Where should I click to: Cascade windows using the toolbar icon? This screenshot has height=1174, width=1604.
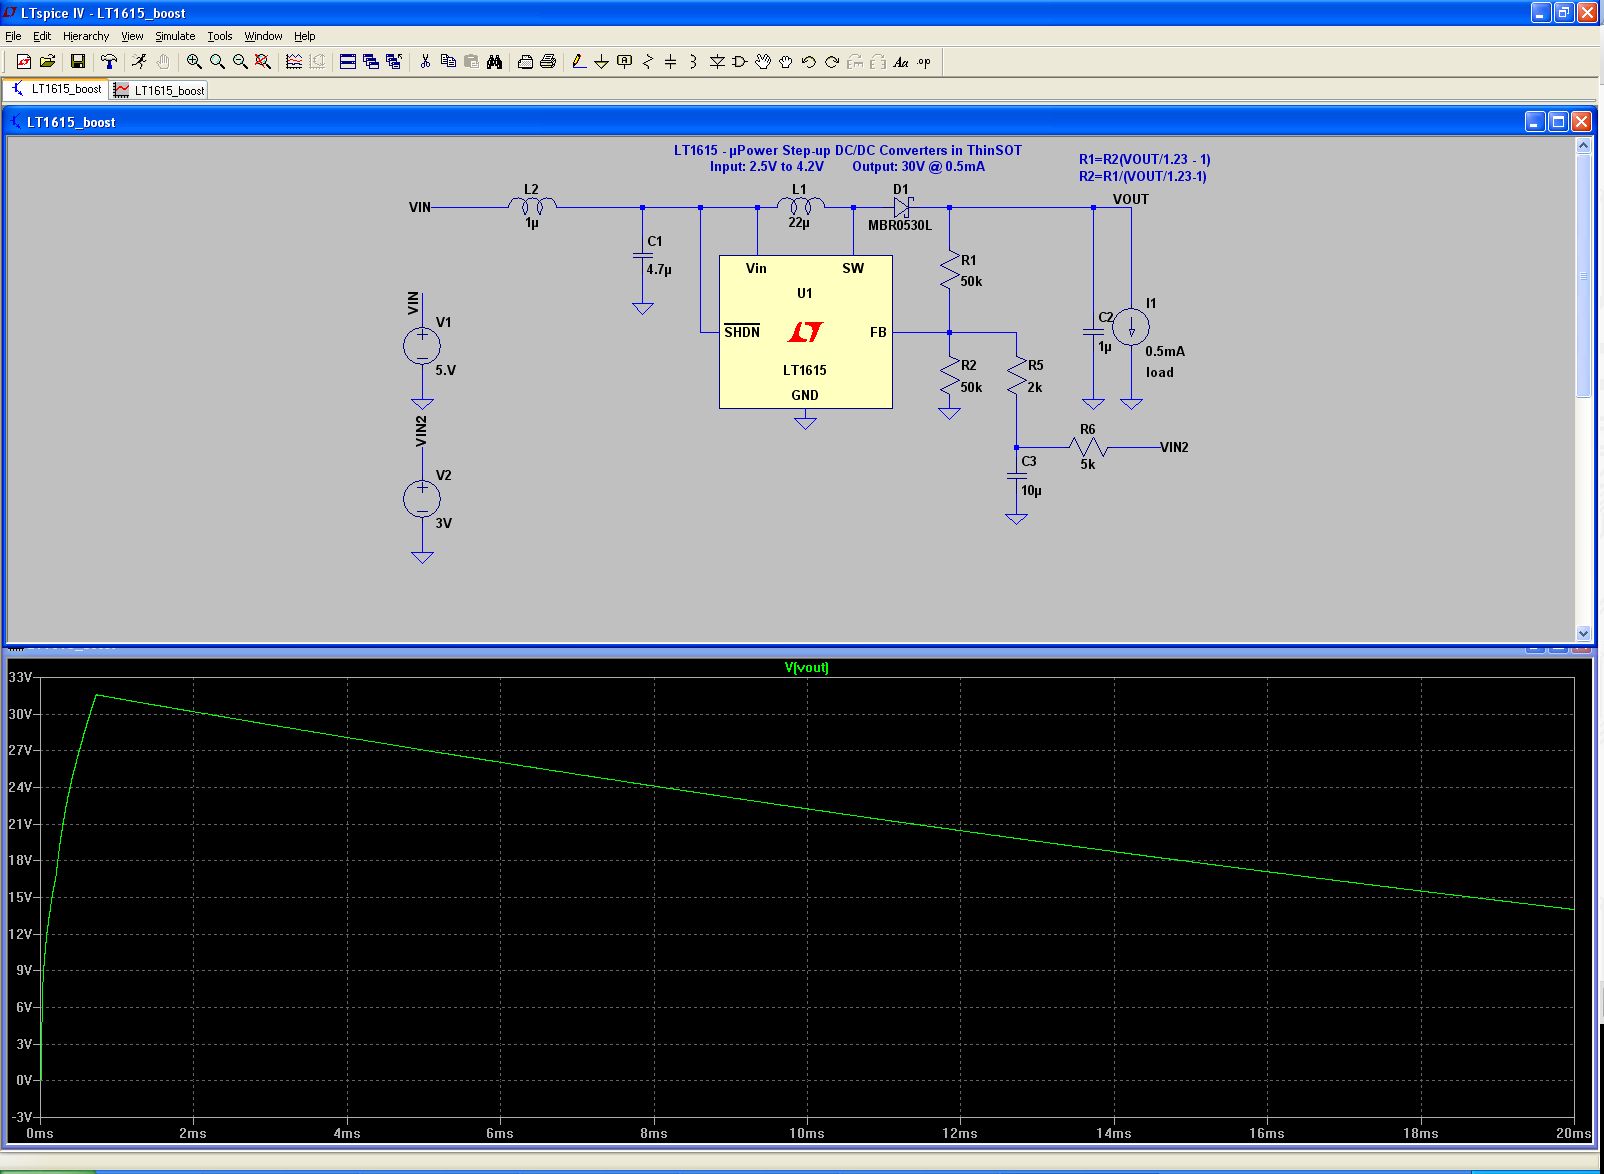click(371, 62)
